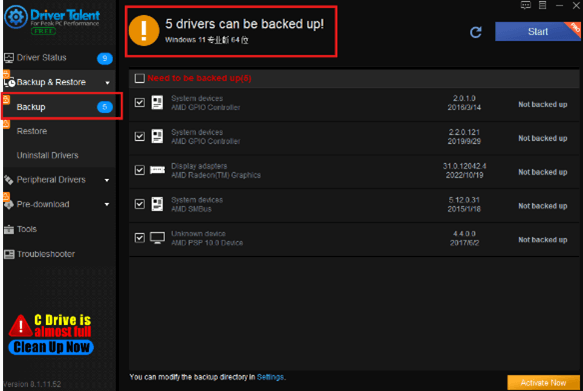
Task: Click the AMD PSP 10.0 Device name
Action: click(207, 243)
